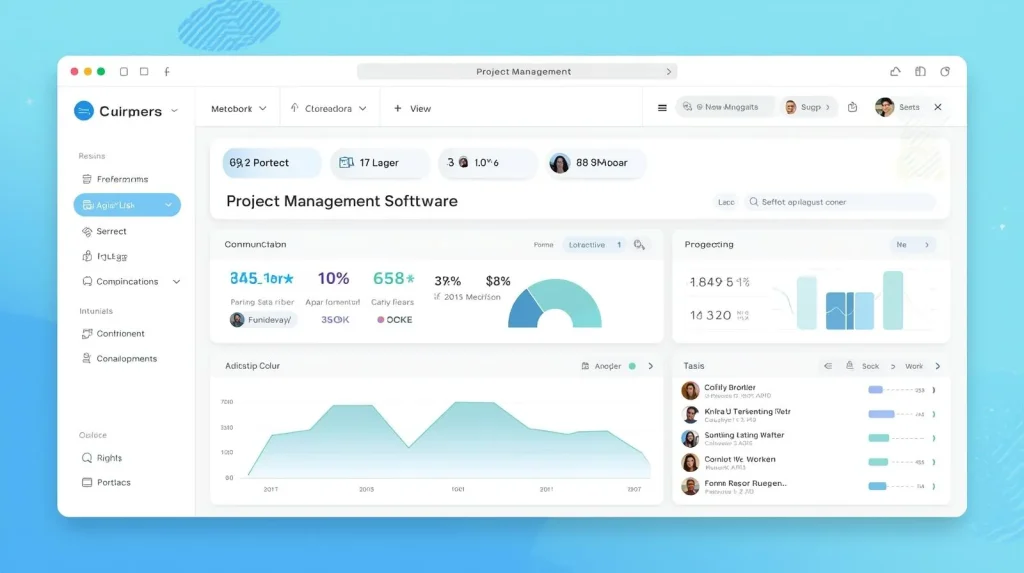Click the arrow in the address bar

(669, 72)
